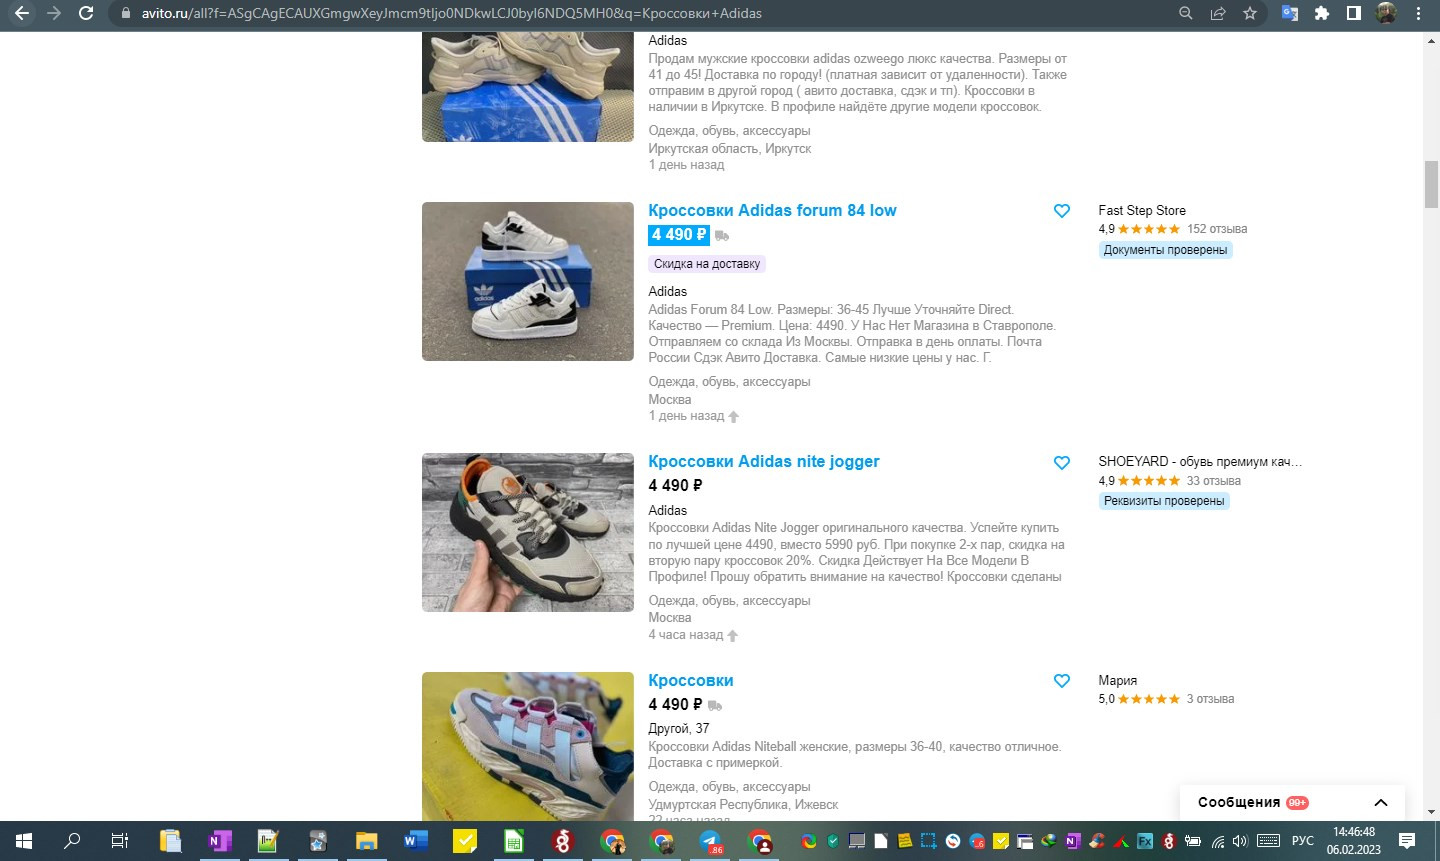The image size is (1440, 861).
Task: Open 'Кроссовки Adidas forum 84 low' listing
Action: (x=772, y=210)
